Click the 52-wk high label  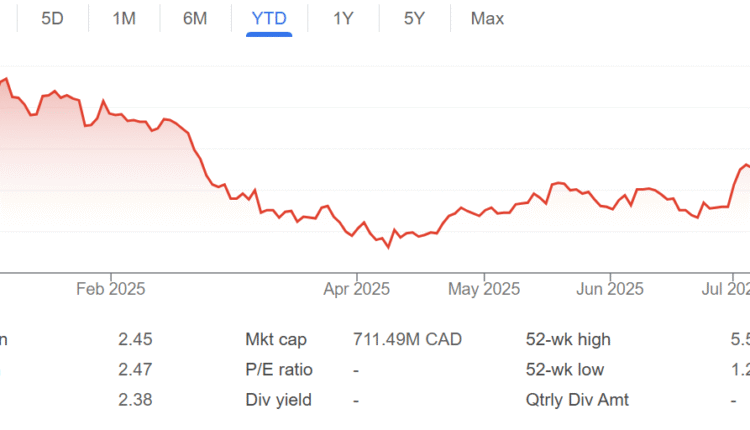click(568, 340)
